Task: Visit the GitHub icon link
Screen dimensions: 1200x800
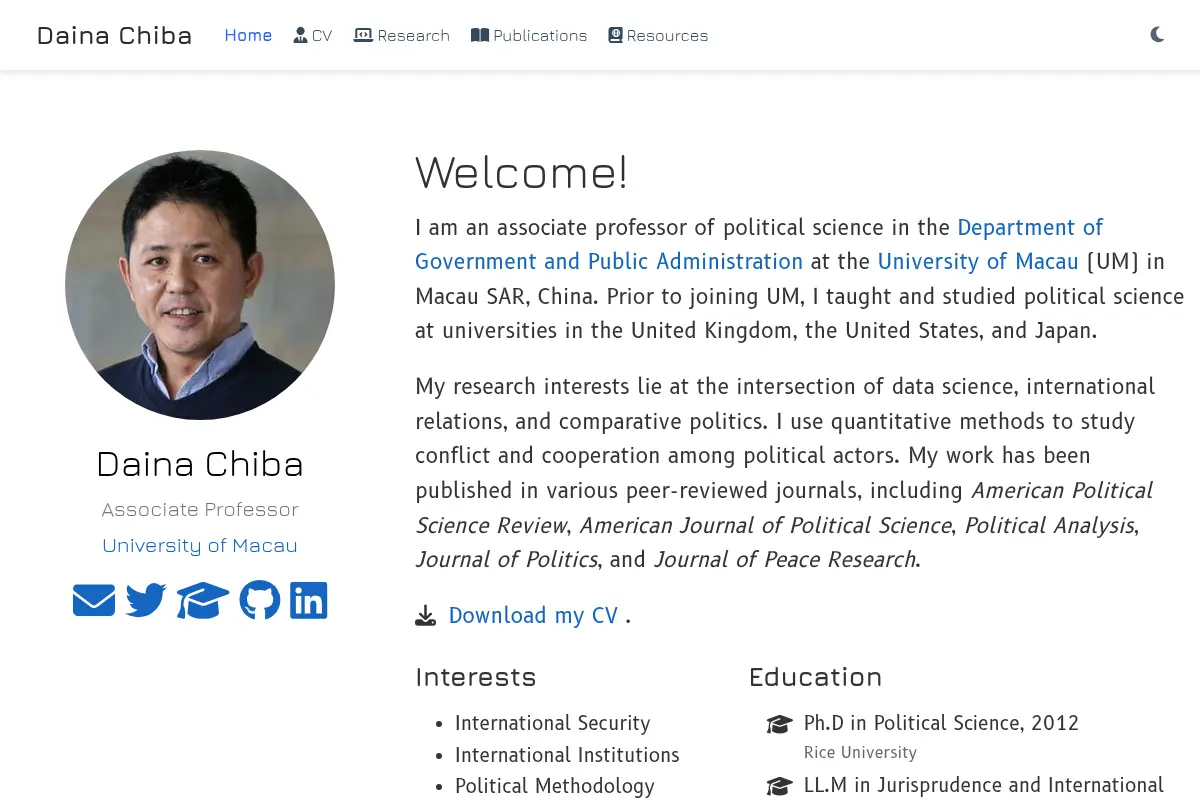Action: point(260,601)
